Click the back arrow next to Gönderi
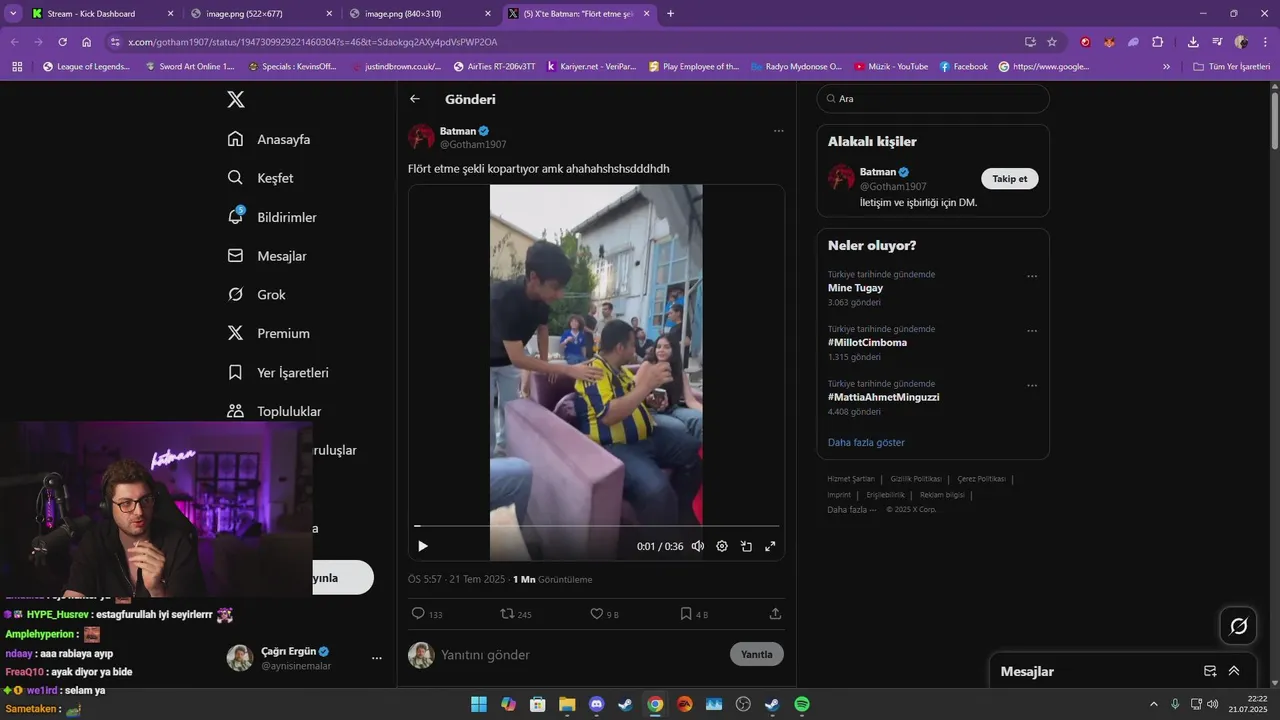The height and width of the screenshot is (720, 1280). coord(415,99)
